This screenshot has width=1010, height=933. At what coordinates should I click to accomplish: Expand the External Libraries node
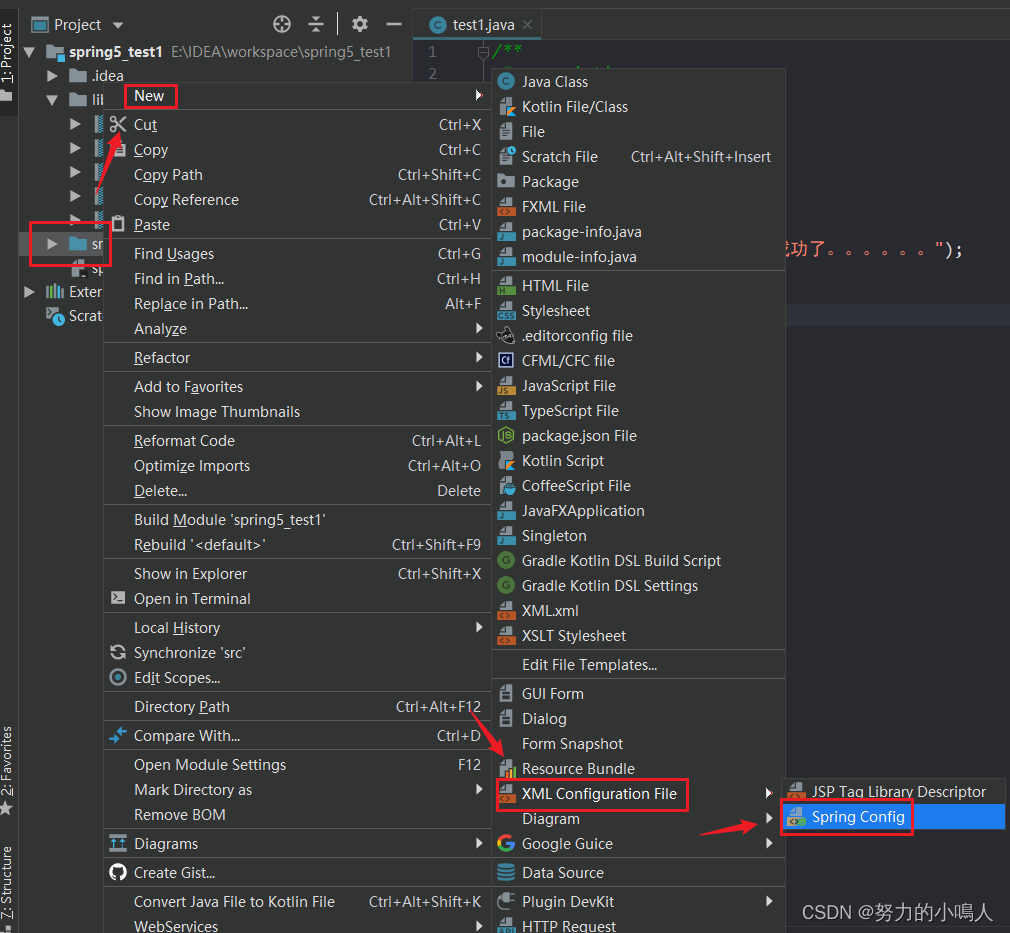(x=29, y=292)
